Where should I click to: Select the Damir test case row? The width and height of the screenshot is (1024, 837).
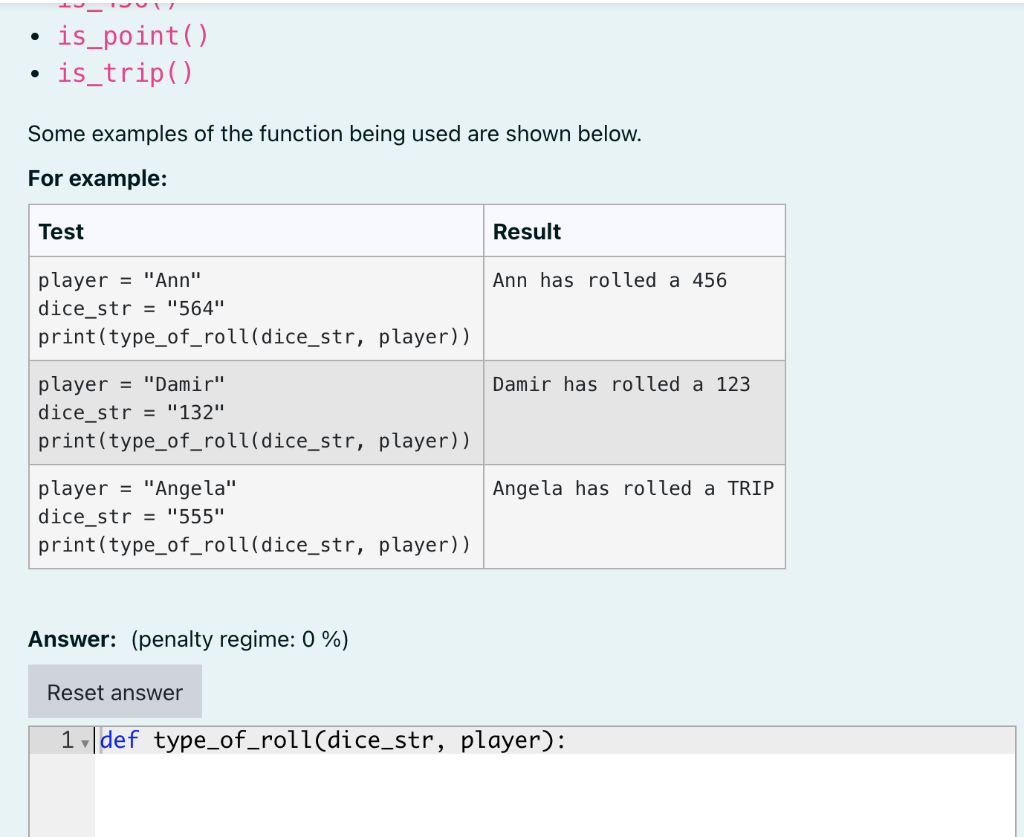(x=255, y=412)
